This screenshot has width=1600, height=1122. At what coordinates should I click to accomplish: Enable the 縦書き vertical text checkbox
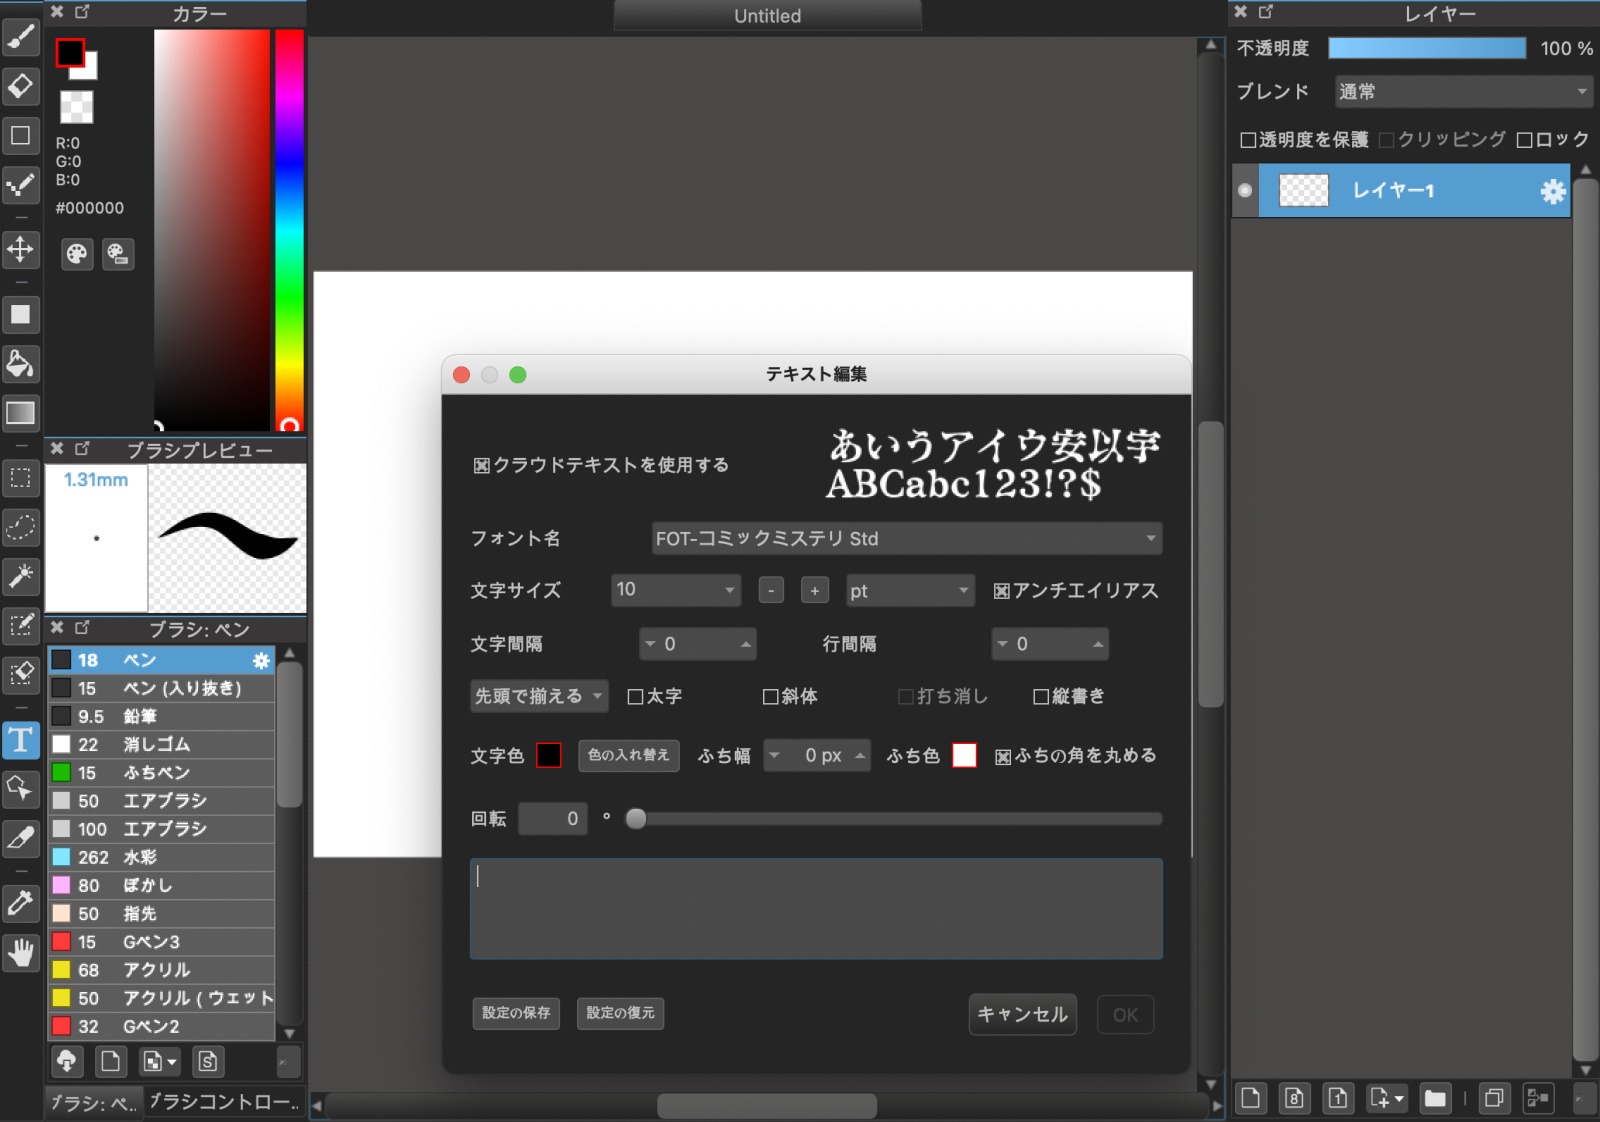pos(1041,697)
